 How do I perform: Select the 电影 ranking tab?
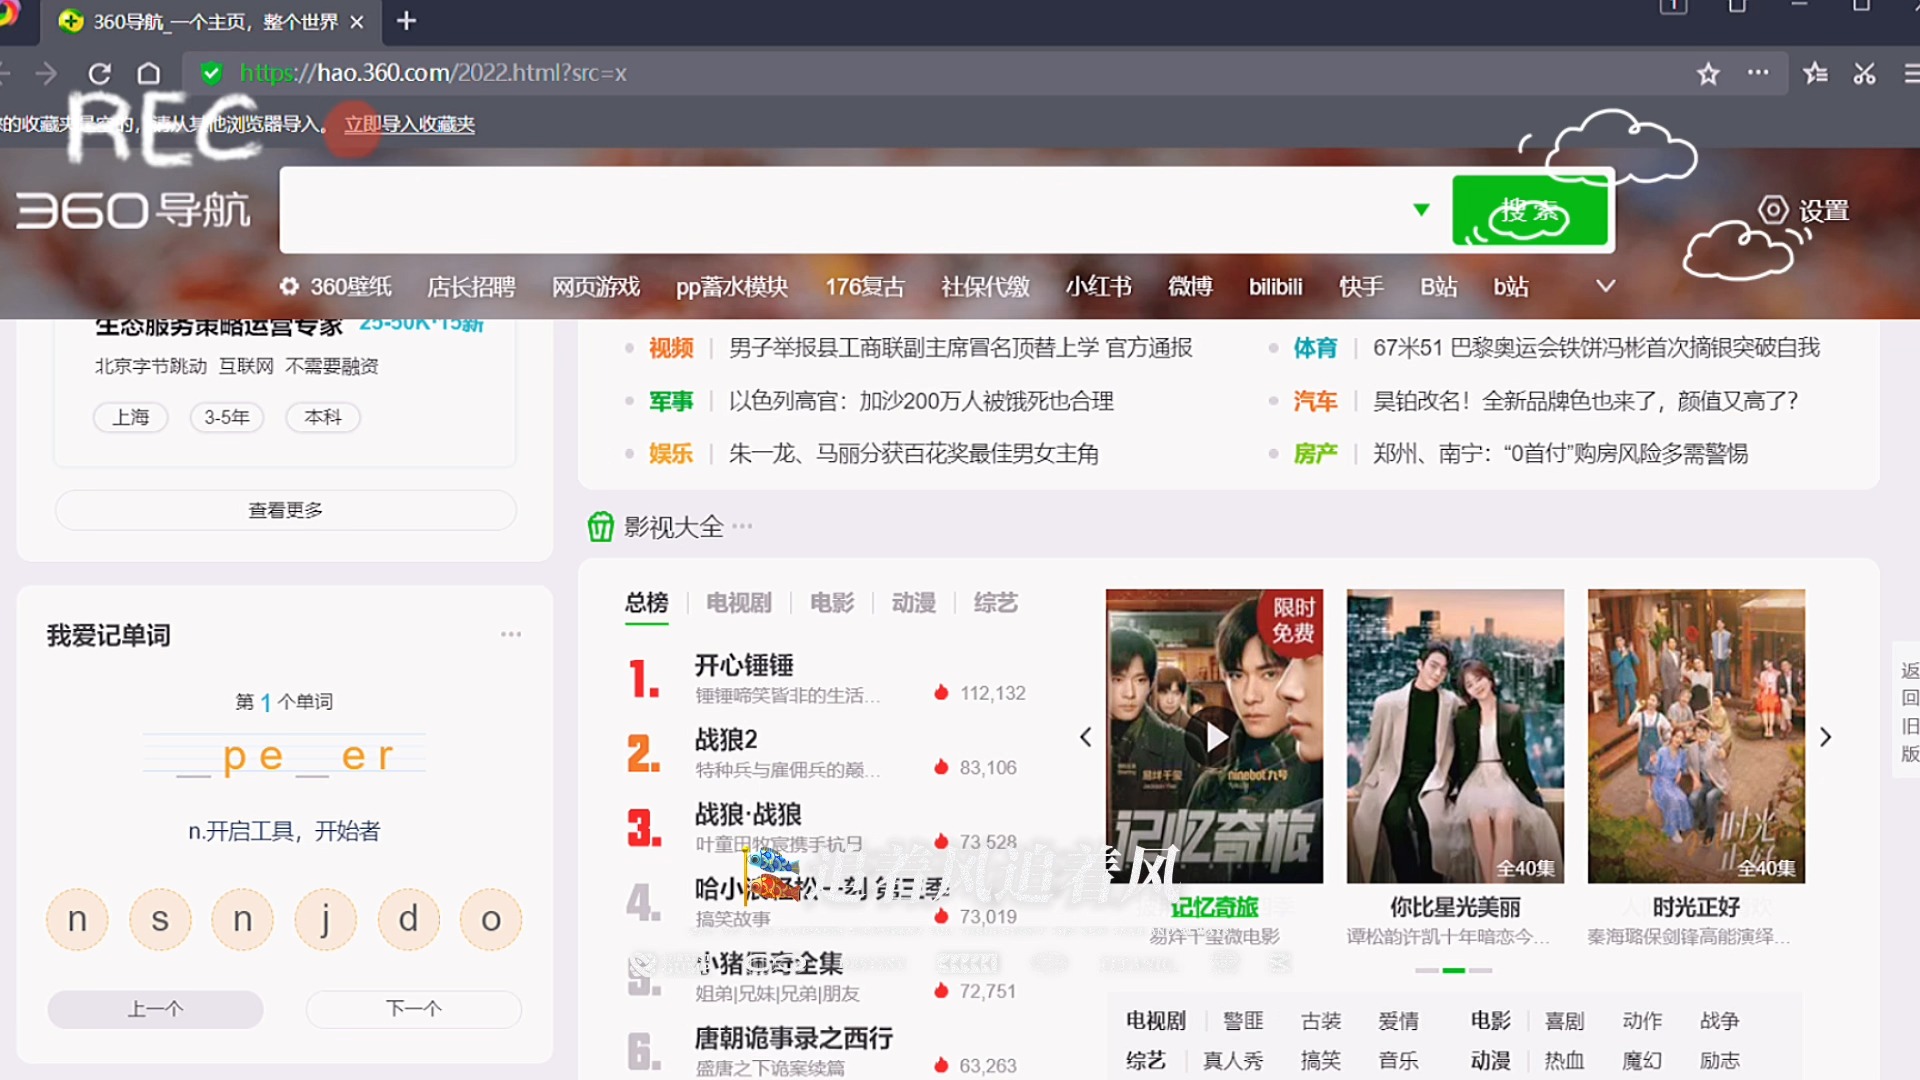[832, 603]
